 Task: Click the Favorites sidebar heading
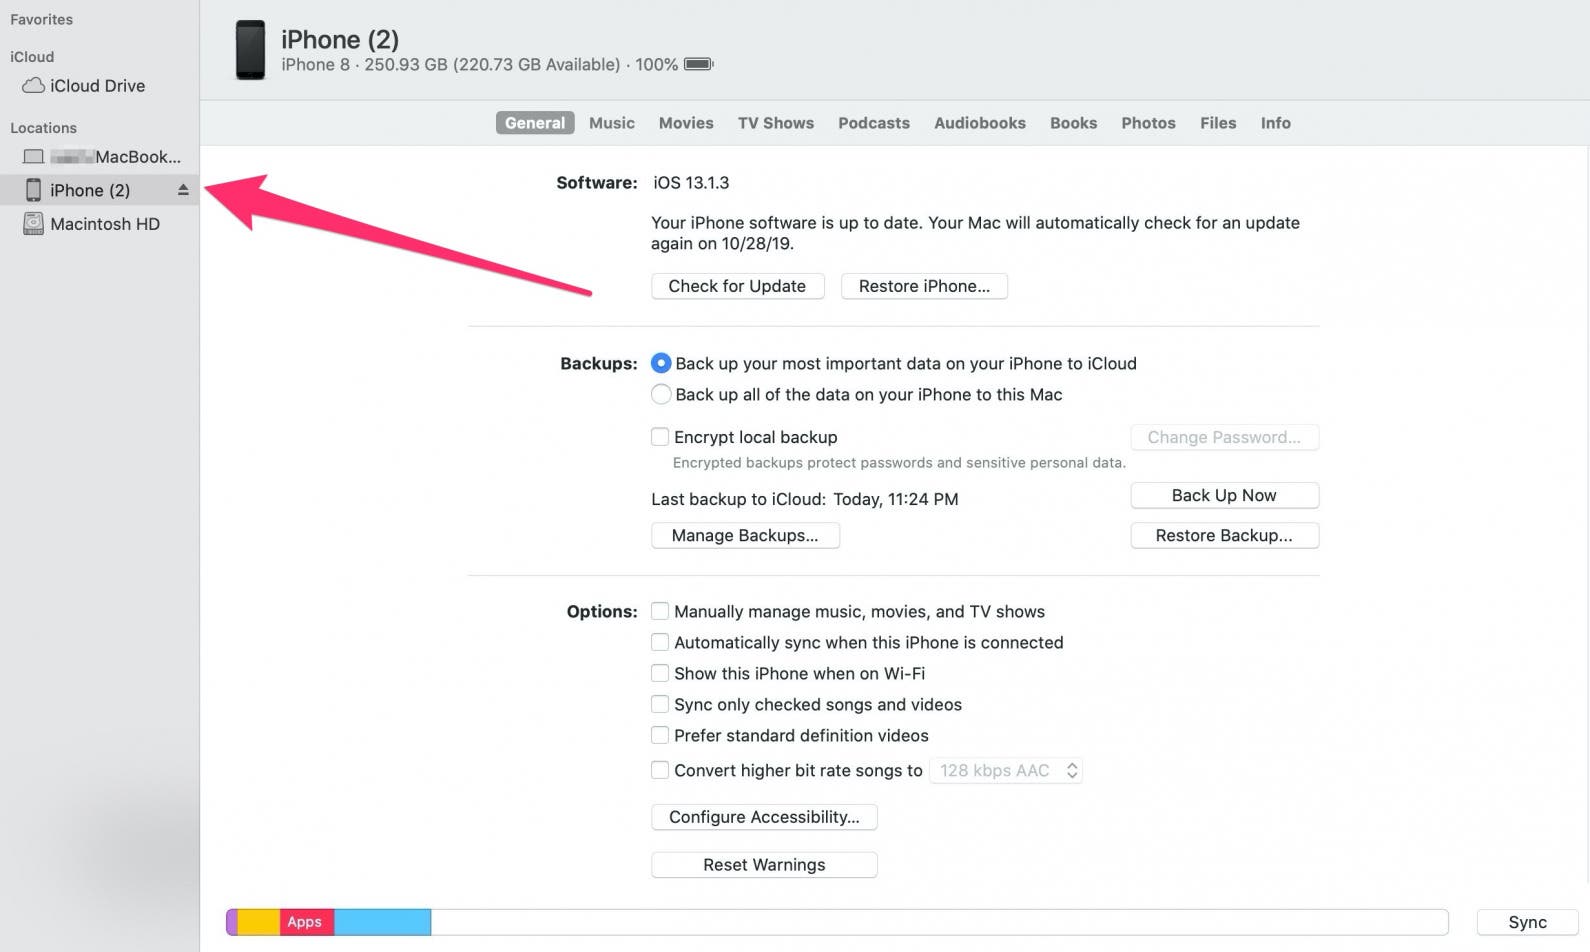tap(41, 19)
